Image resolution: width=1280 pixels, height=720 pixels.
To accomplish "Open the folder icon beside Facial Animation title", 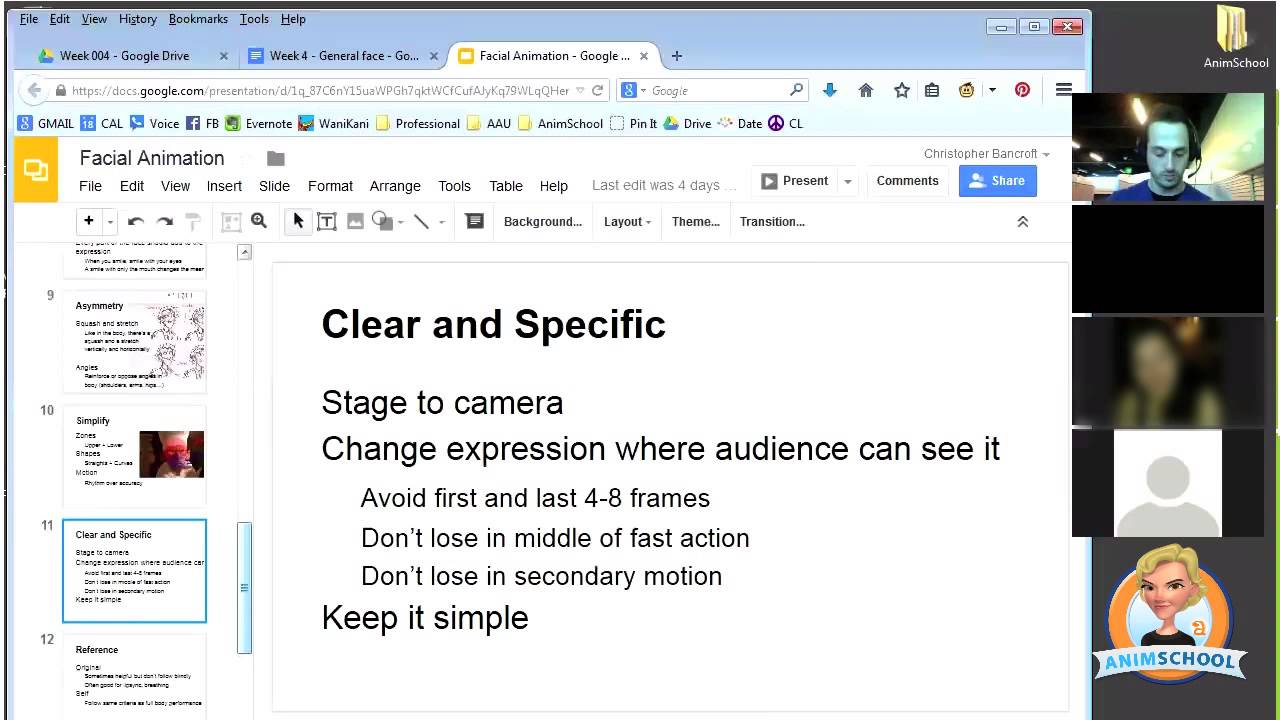I will tap(276, 158).
